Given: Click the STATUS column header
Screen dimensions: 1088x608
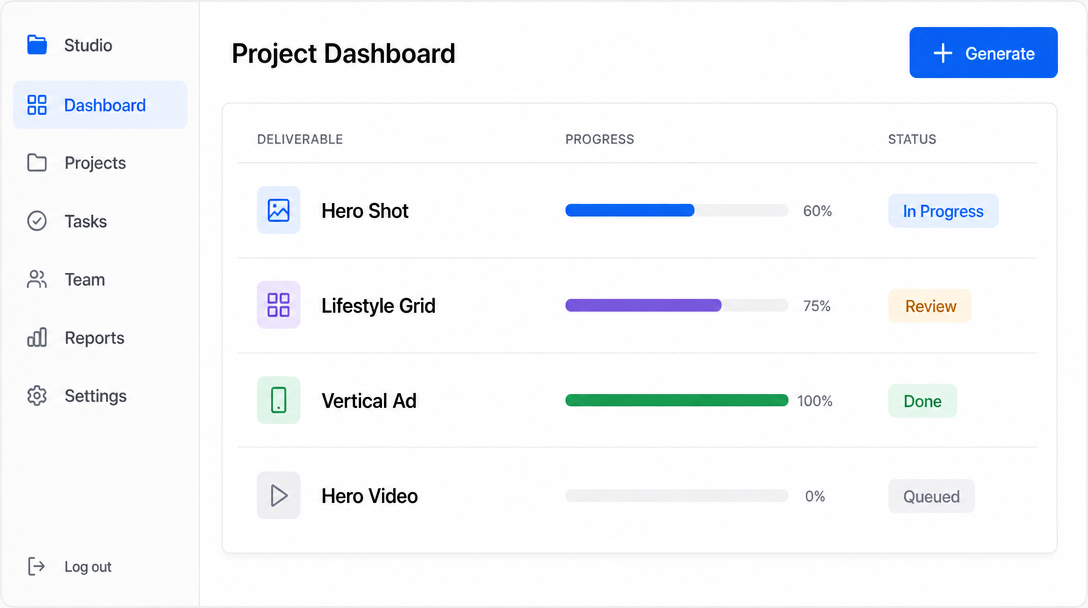Looking at the screenshot, I should coord(912,140).
